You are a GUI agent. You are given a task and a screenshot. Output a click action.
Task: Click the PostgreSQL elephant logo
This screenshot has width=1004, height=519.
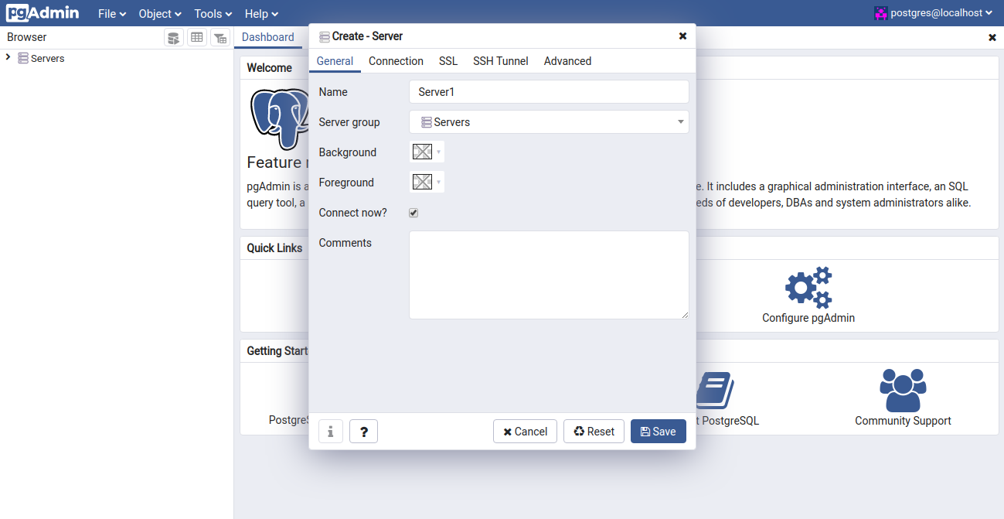click(x=280, y=118)
